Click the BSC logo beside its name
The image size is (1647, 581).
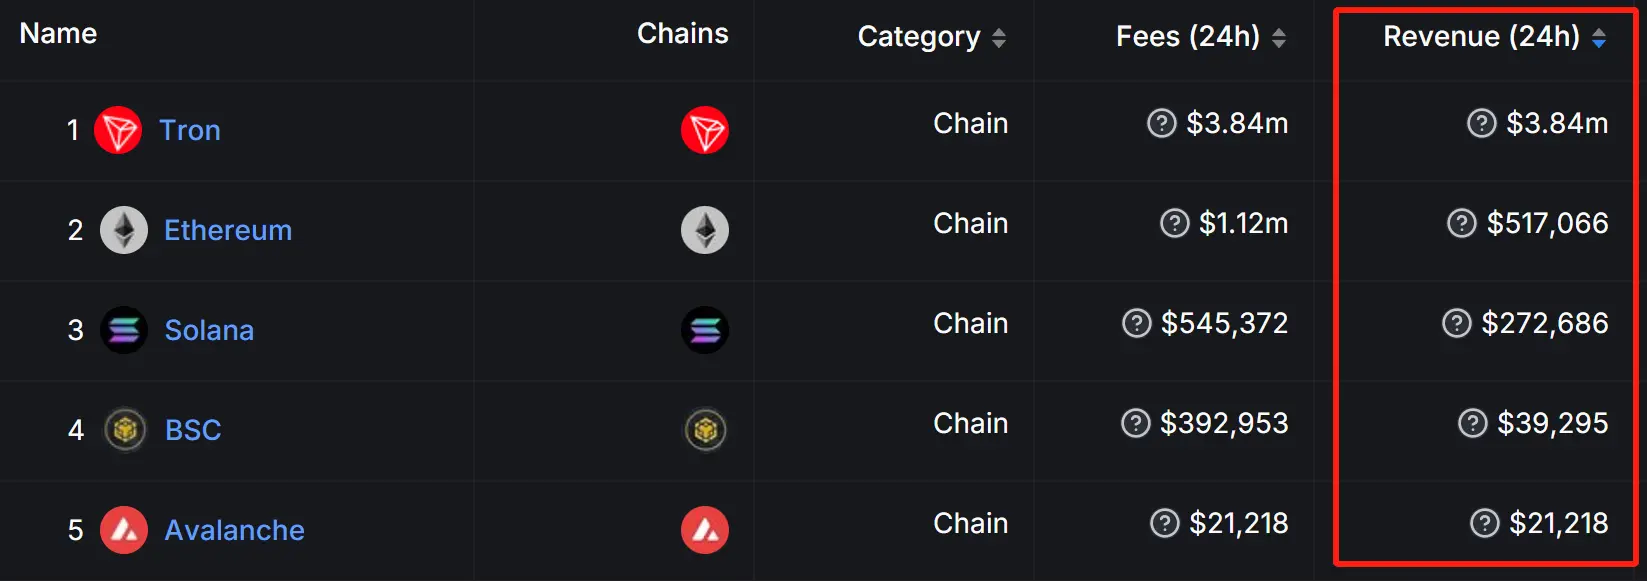coord(125,430)
